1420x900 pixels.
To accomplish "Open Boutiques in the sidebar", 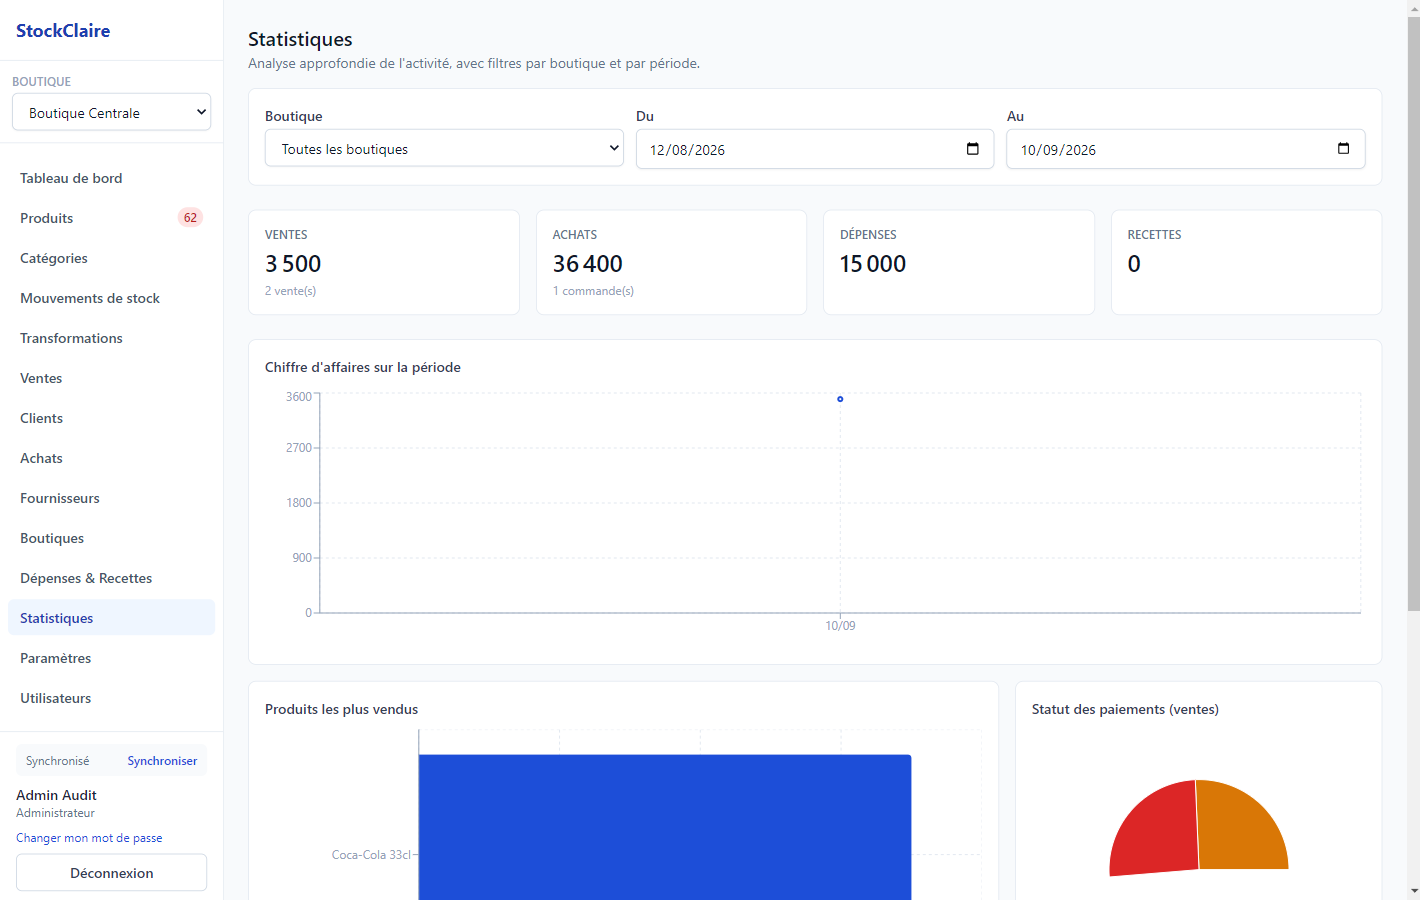I will pyautogui.click(x=111, y=538).
